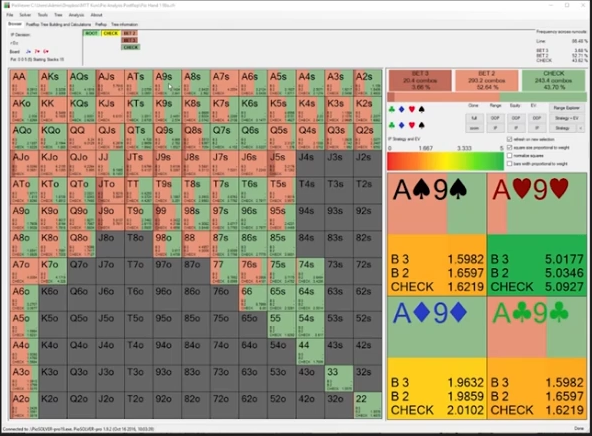The image size is (592, 436).
Task: Click the OOP button under Range
Action: [x=495, y=118]
